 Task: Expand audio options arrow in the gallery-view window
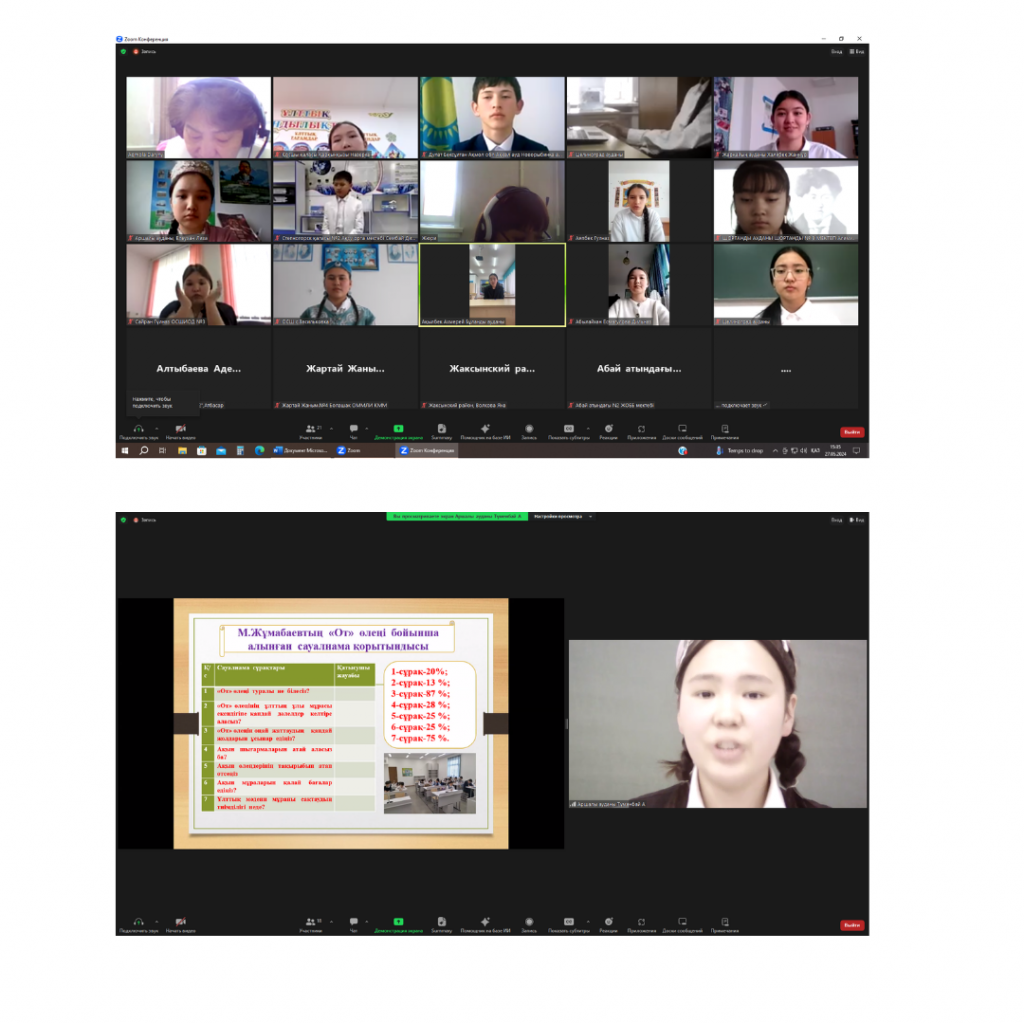[157, 429]
